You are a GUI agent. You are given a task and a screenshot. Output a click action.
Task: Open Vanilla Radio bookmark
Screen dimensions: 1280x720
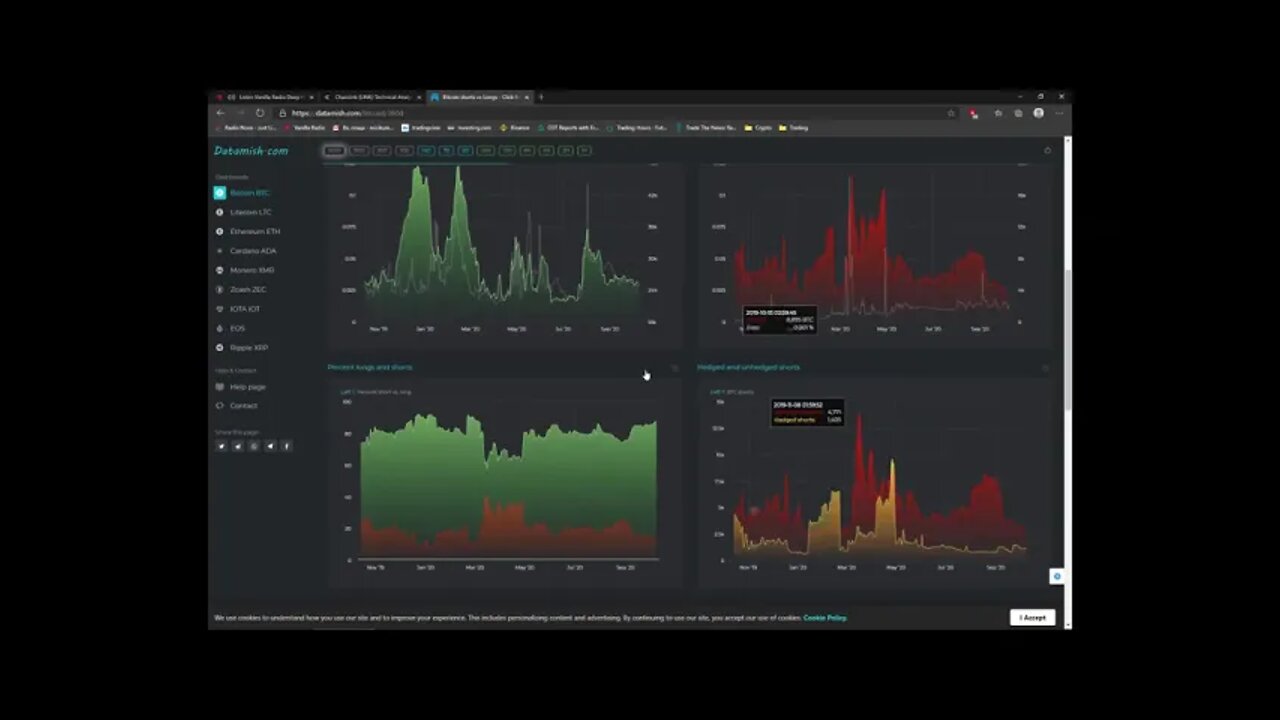point(305,128)
